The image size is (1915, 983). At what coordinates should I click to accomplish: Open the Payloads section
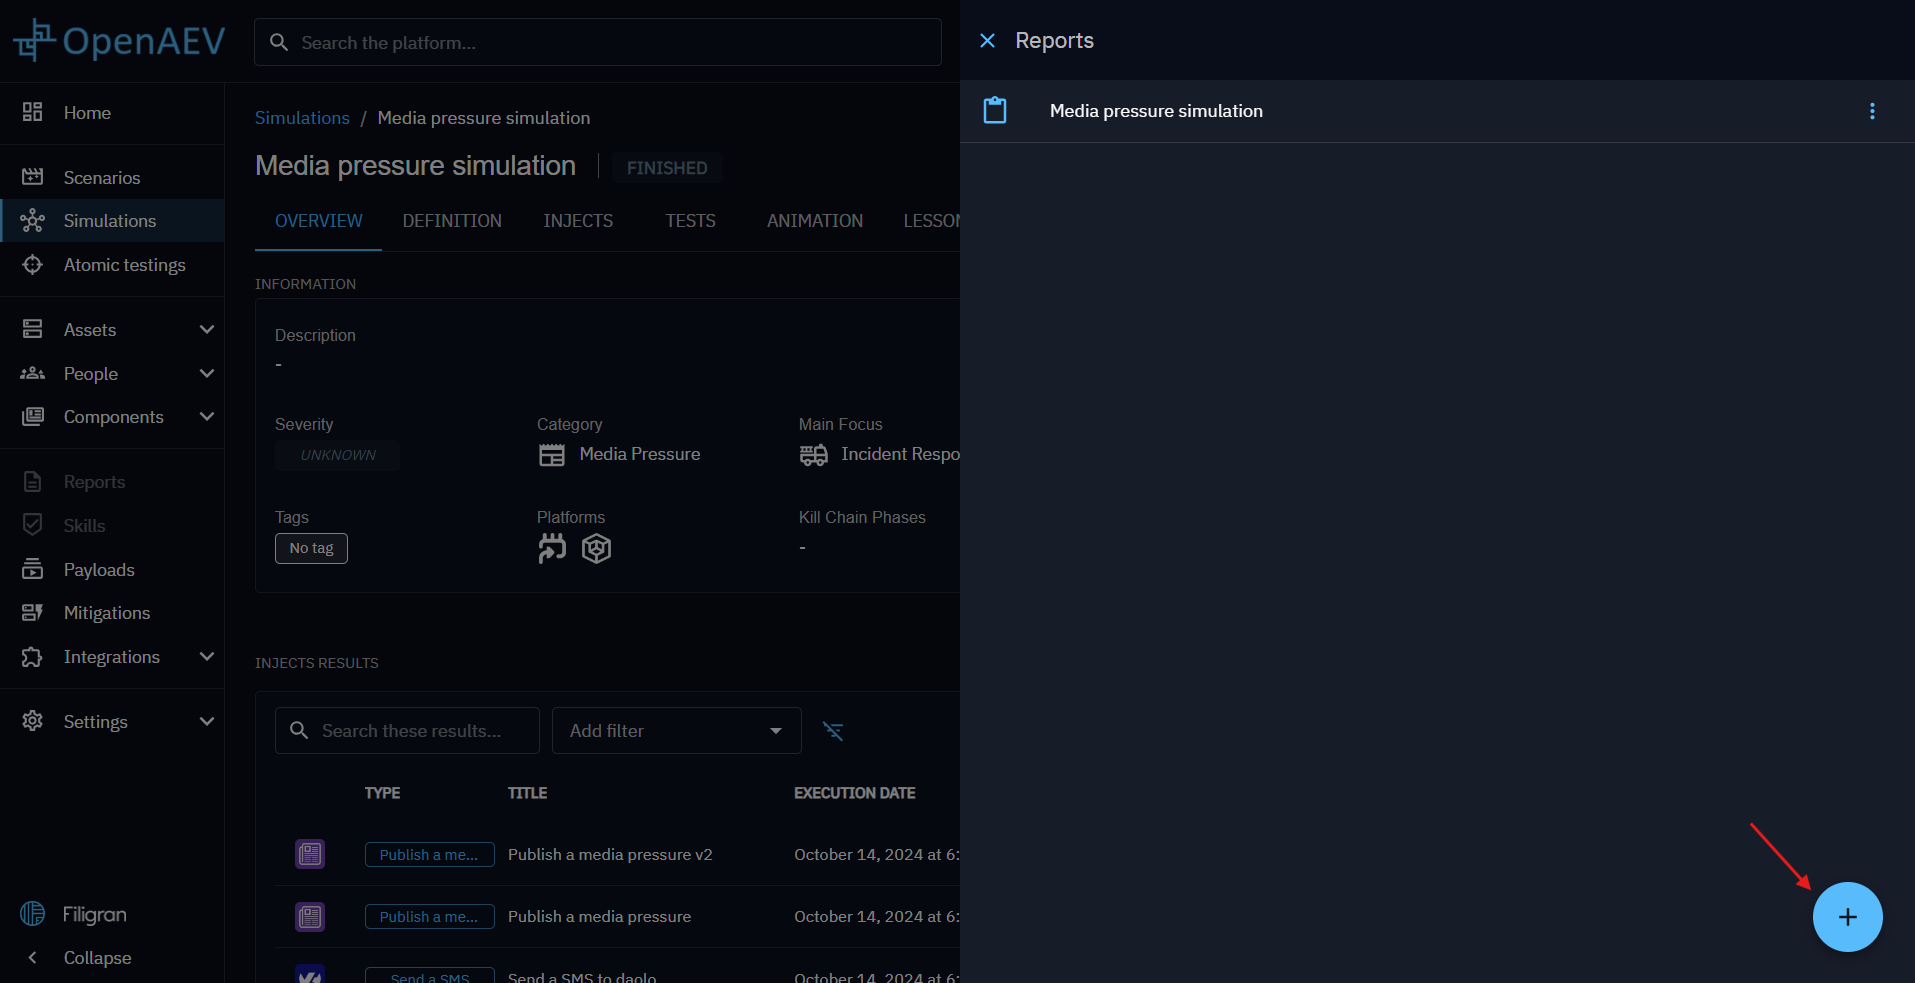tap(99, 569)
